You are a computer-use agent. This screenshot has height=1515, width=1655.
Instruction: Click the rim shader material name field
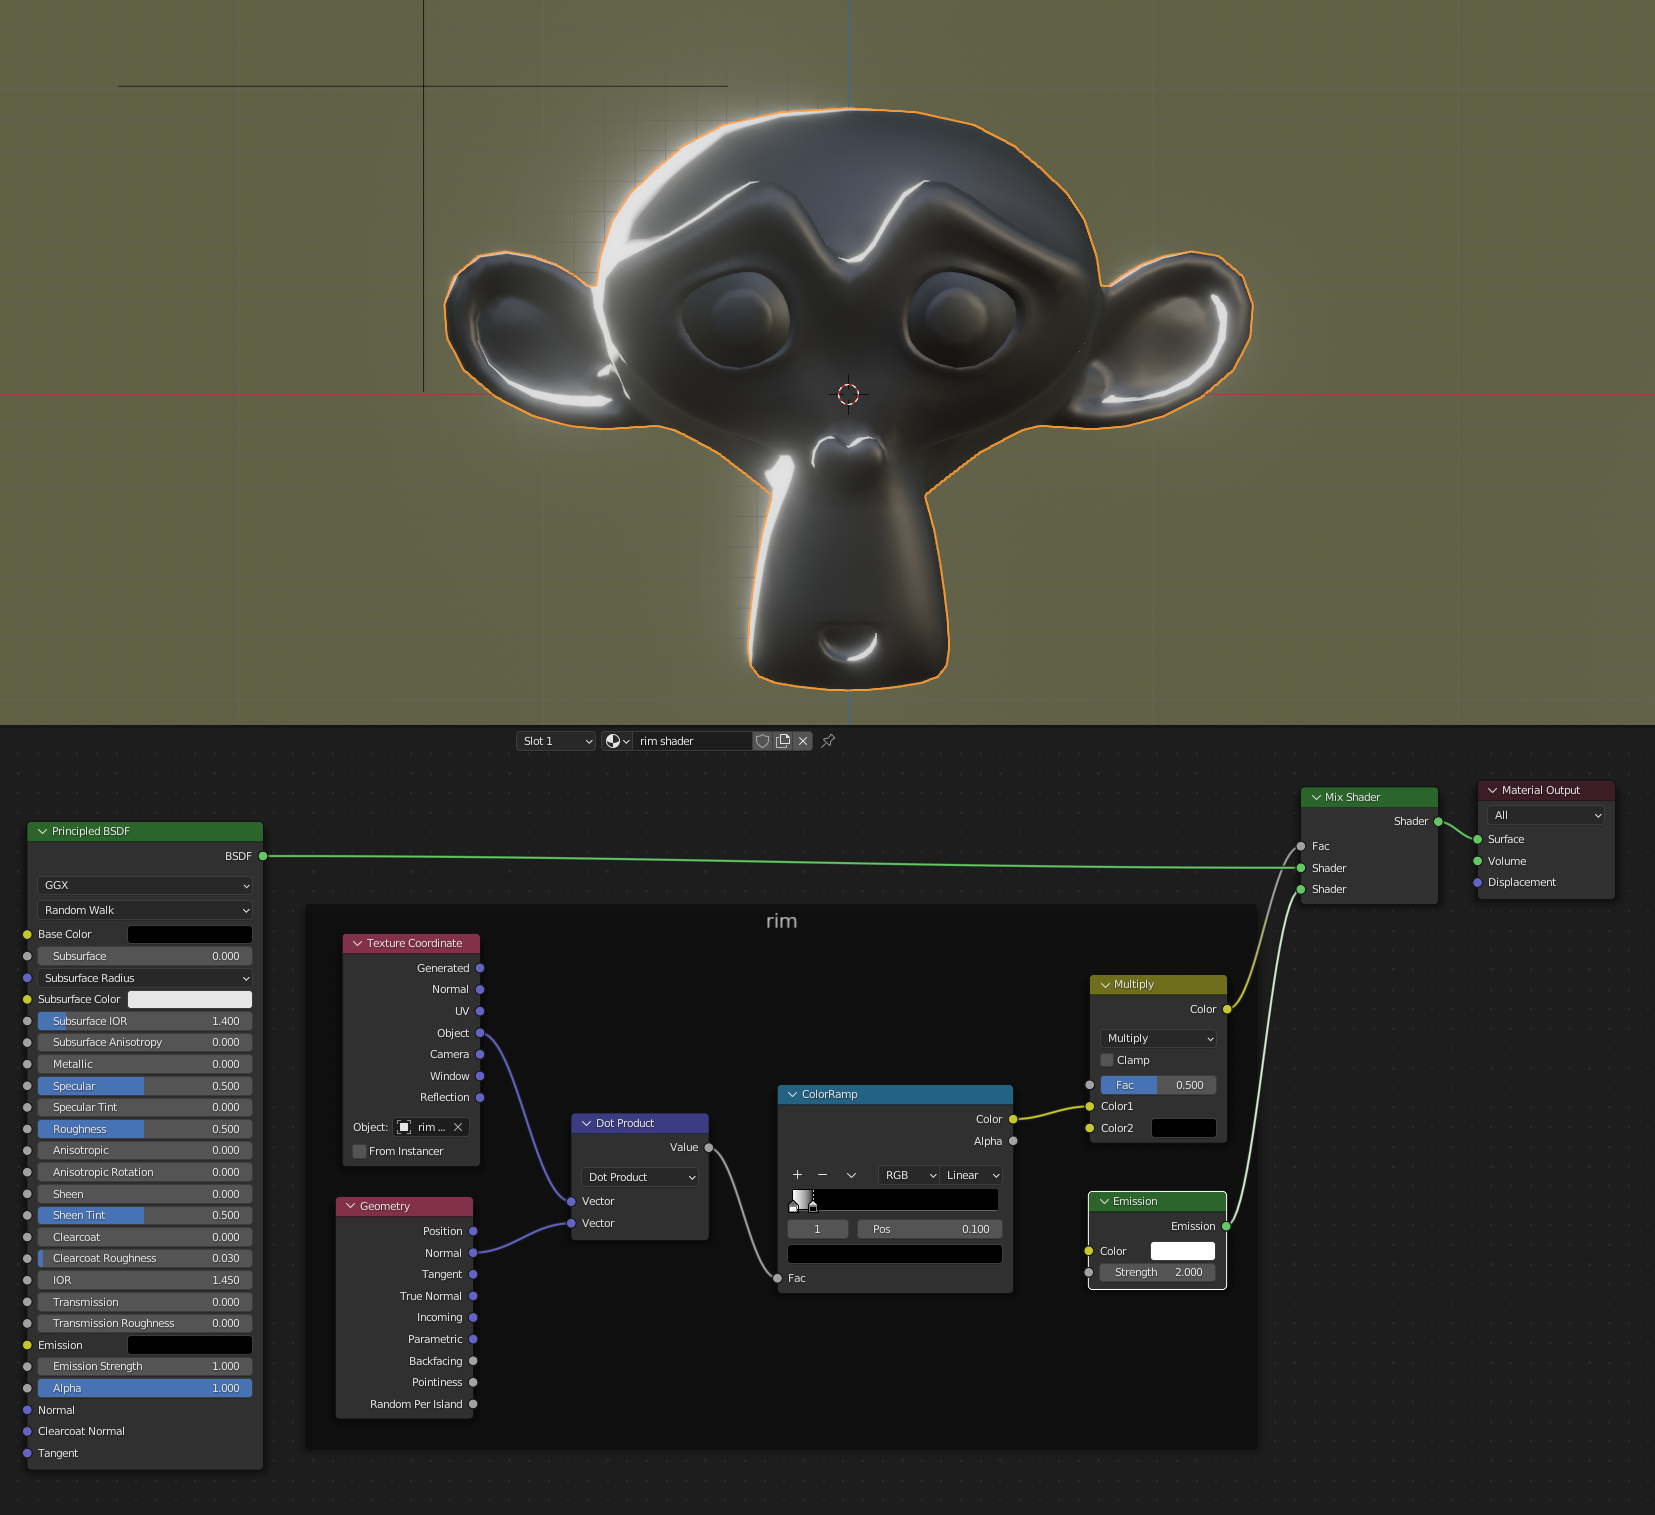692,741
